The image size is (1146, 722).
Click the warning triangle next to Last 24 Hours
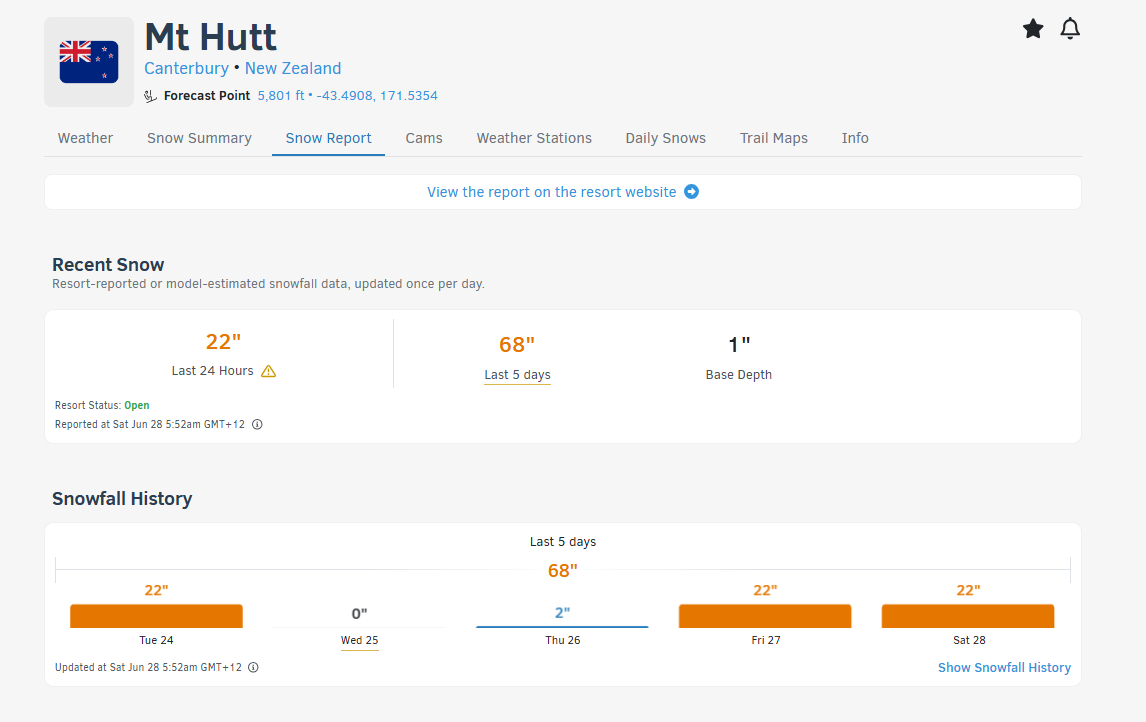pyautogui.click(x=269, y=371)
